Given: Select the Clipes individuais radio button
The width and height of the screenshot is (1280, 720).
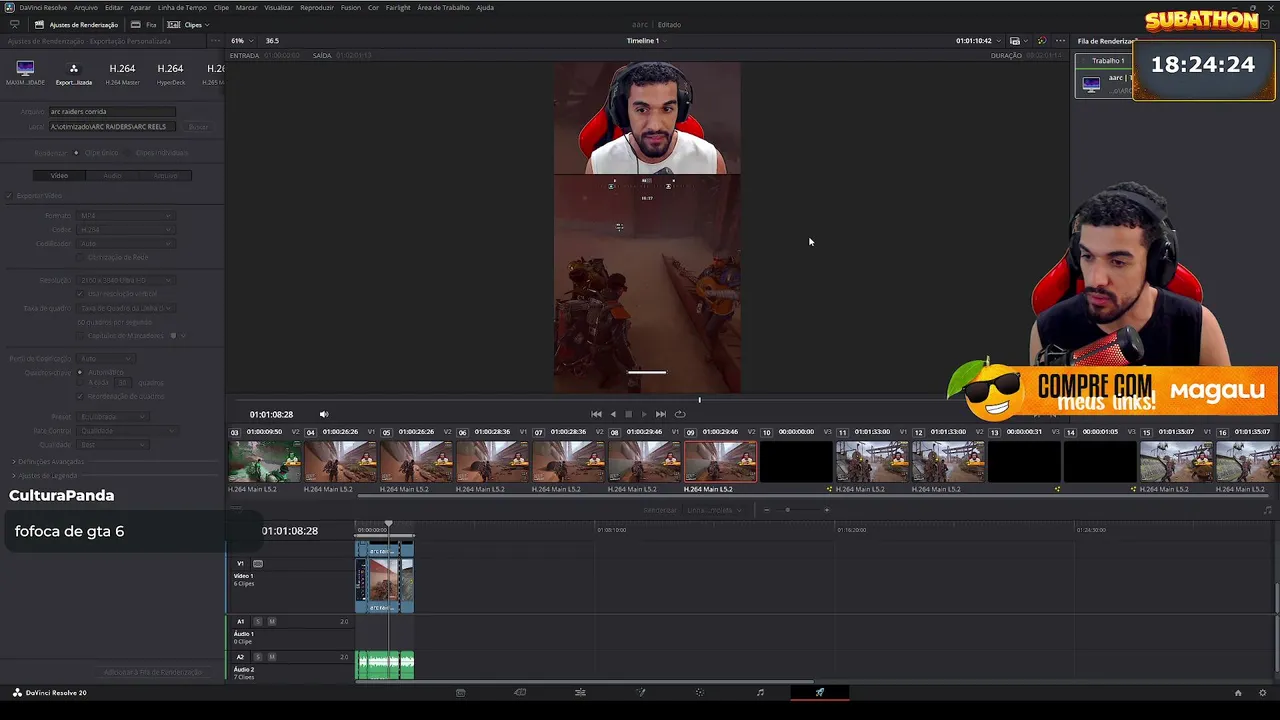Looking at the screenshot, I should tap(127, 153).
